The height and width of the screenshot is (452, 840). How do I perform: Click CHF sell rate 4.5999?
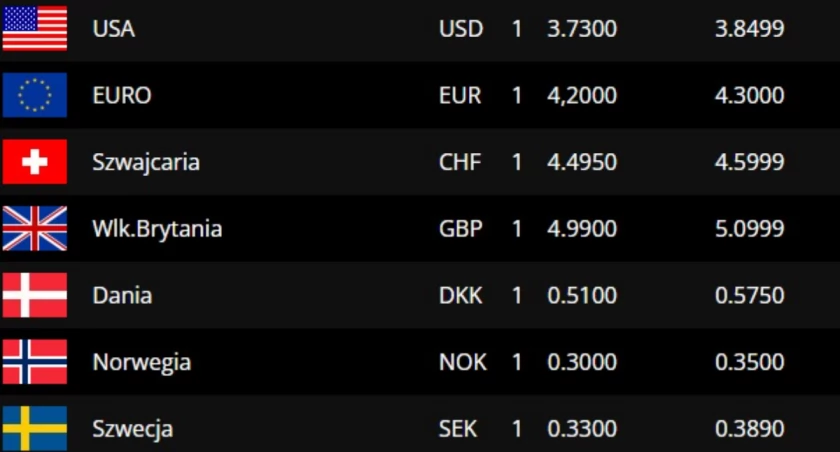click(x=749, y=162)
